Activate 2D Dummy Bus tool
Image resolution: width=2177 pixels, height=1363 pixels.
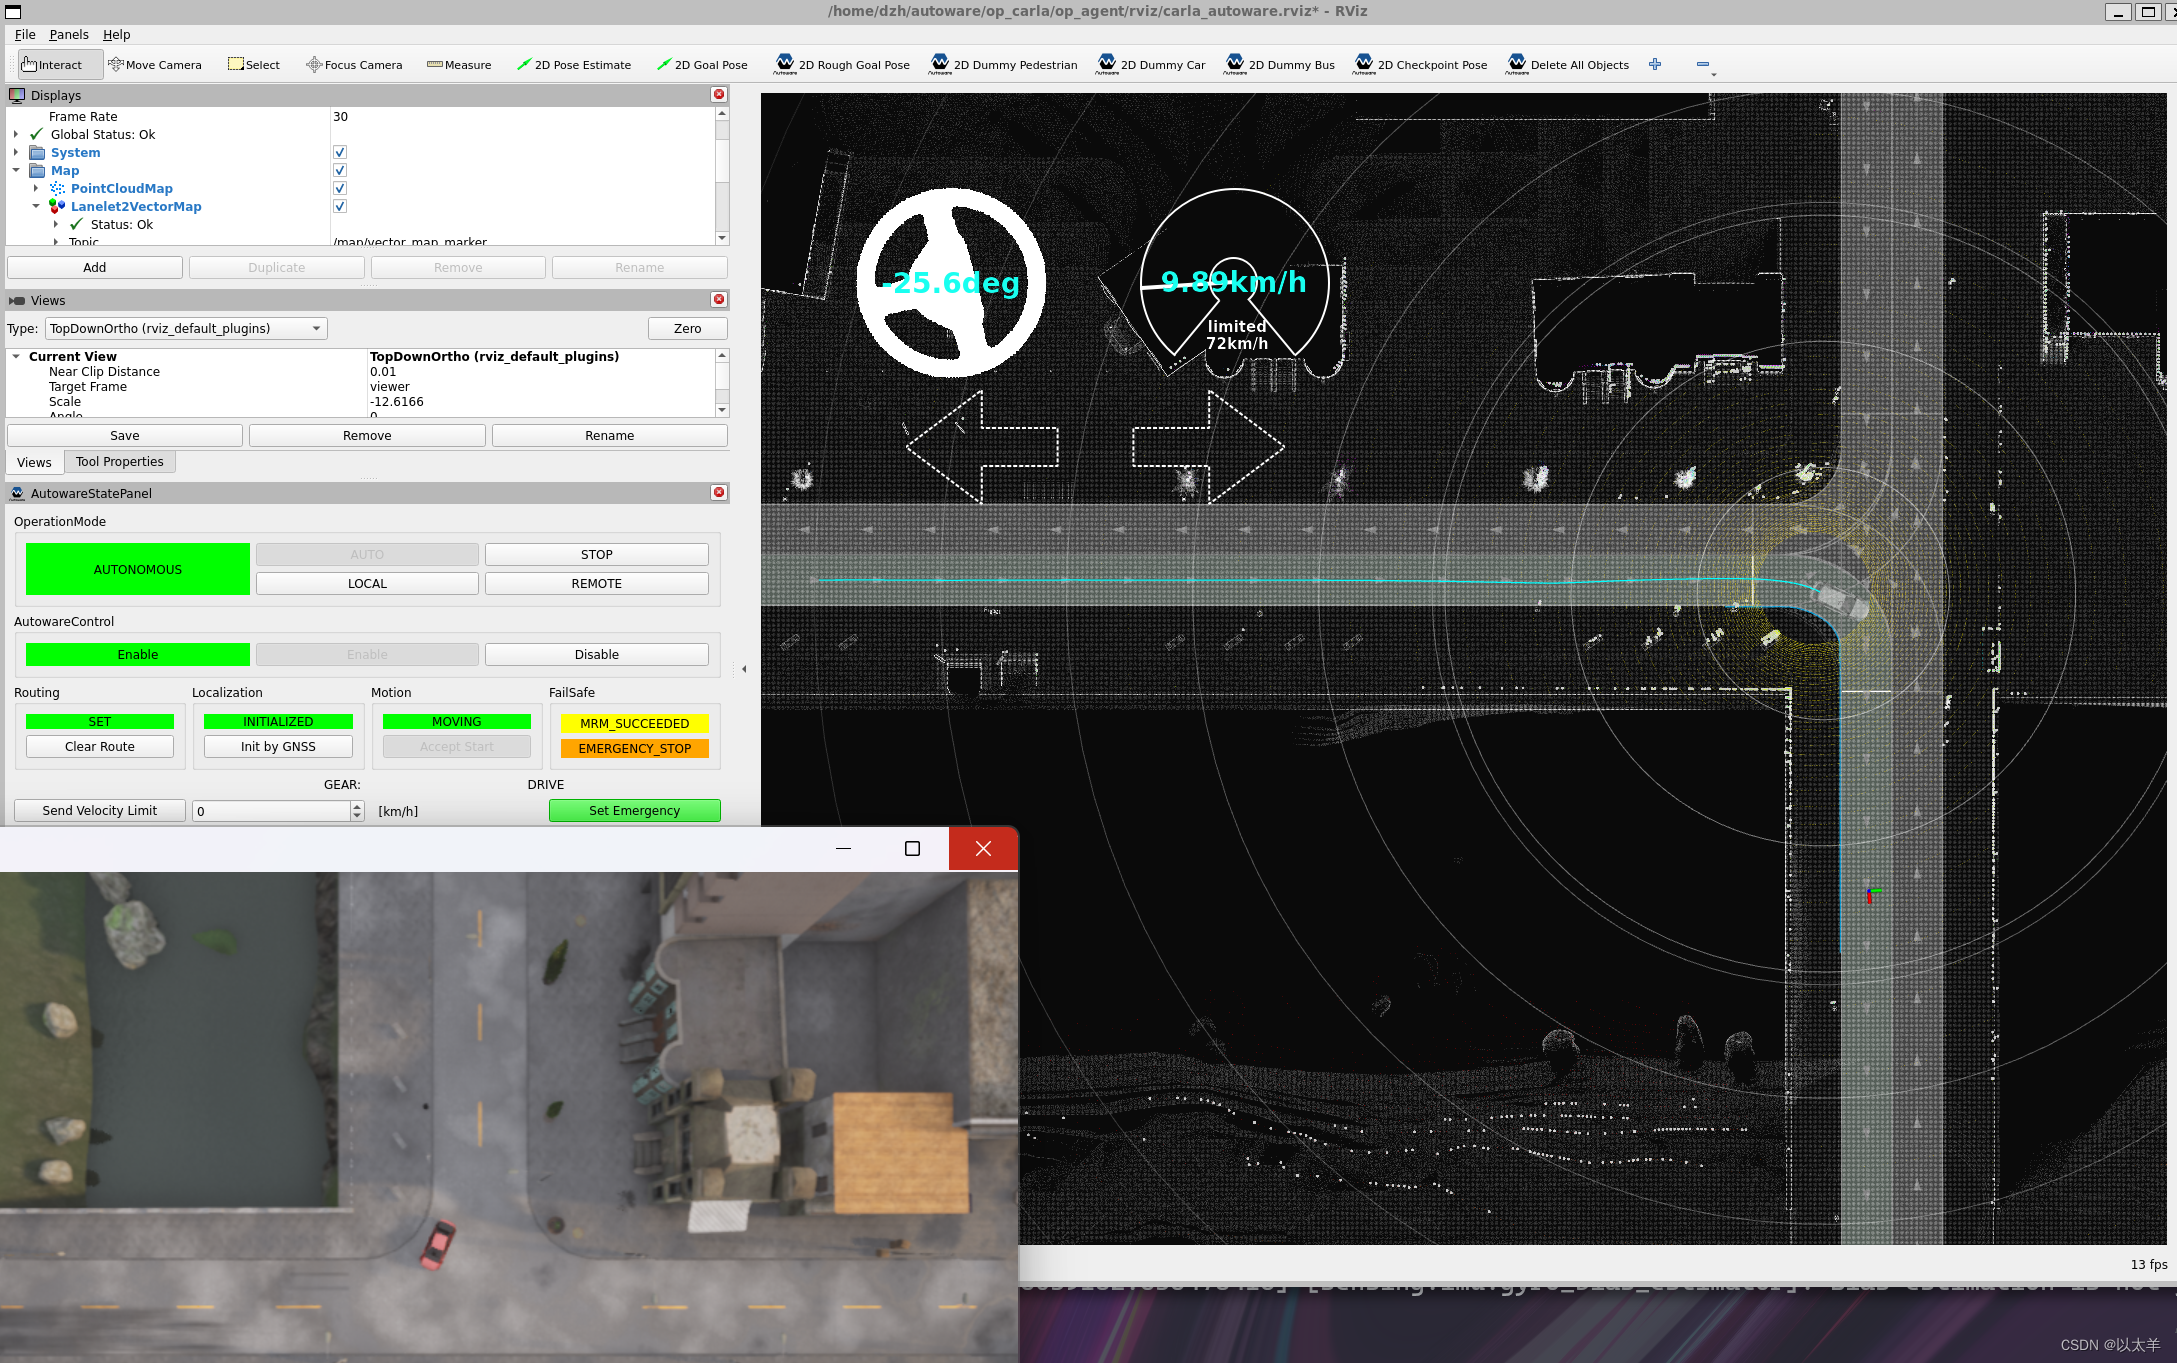click(1280, 65)
